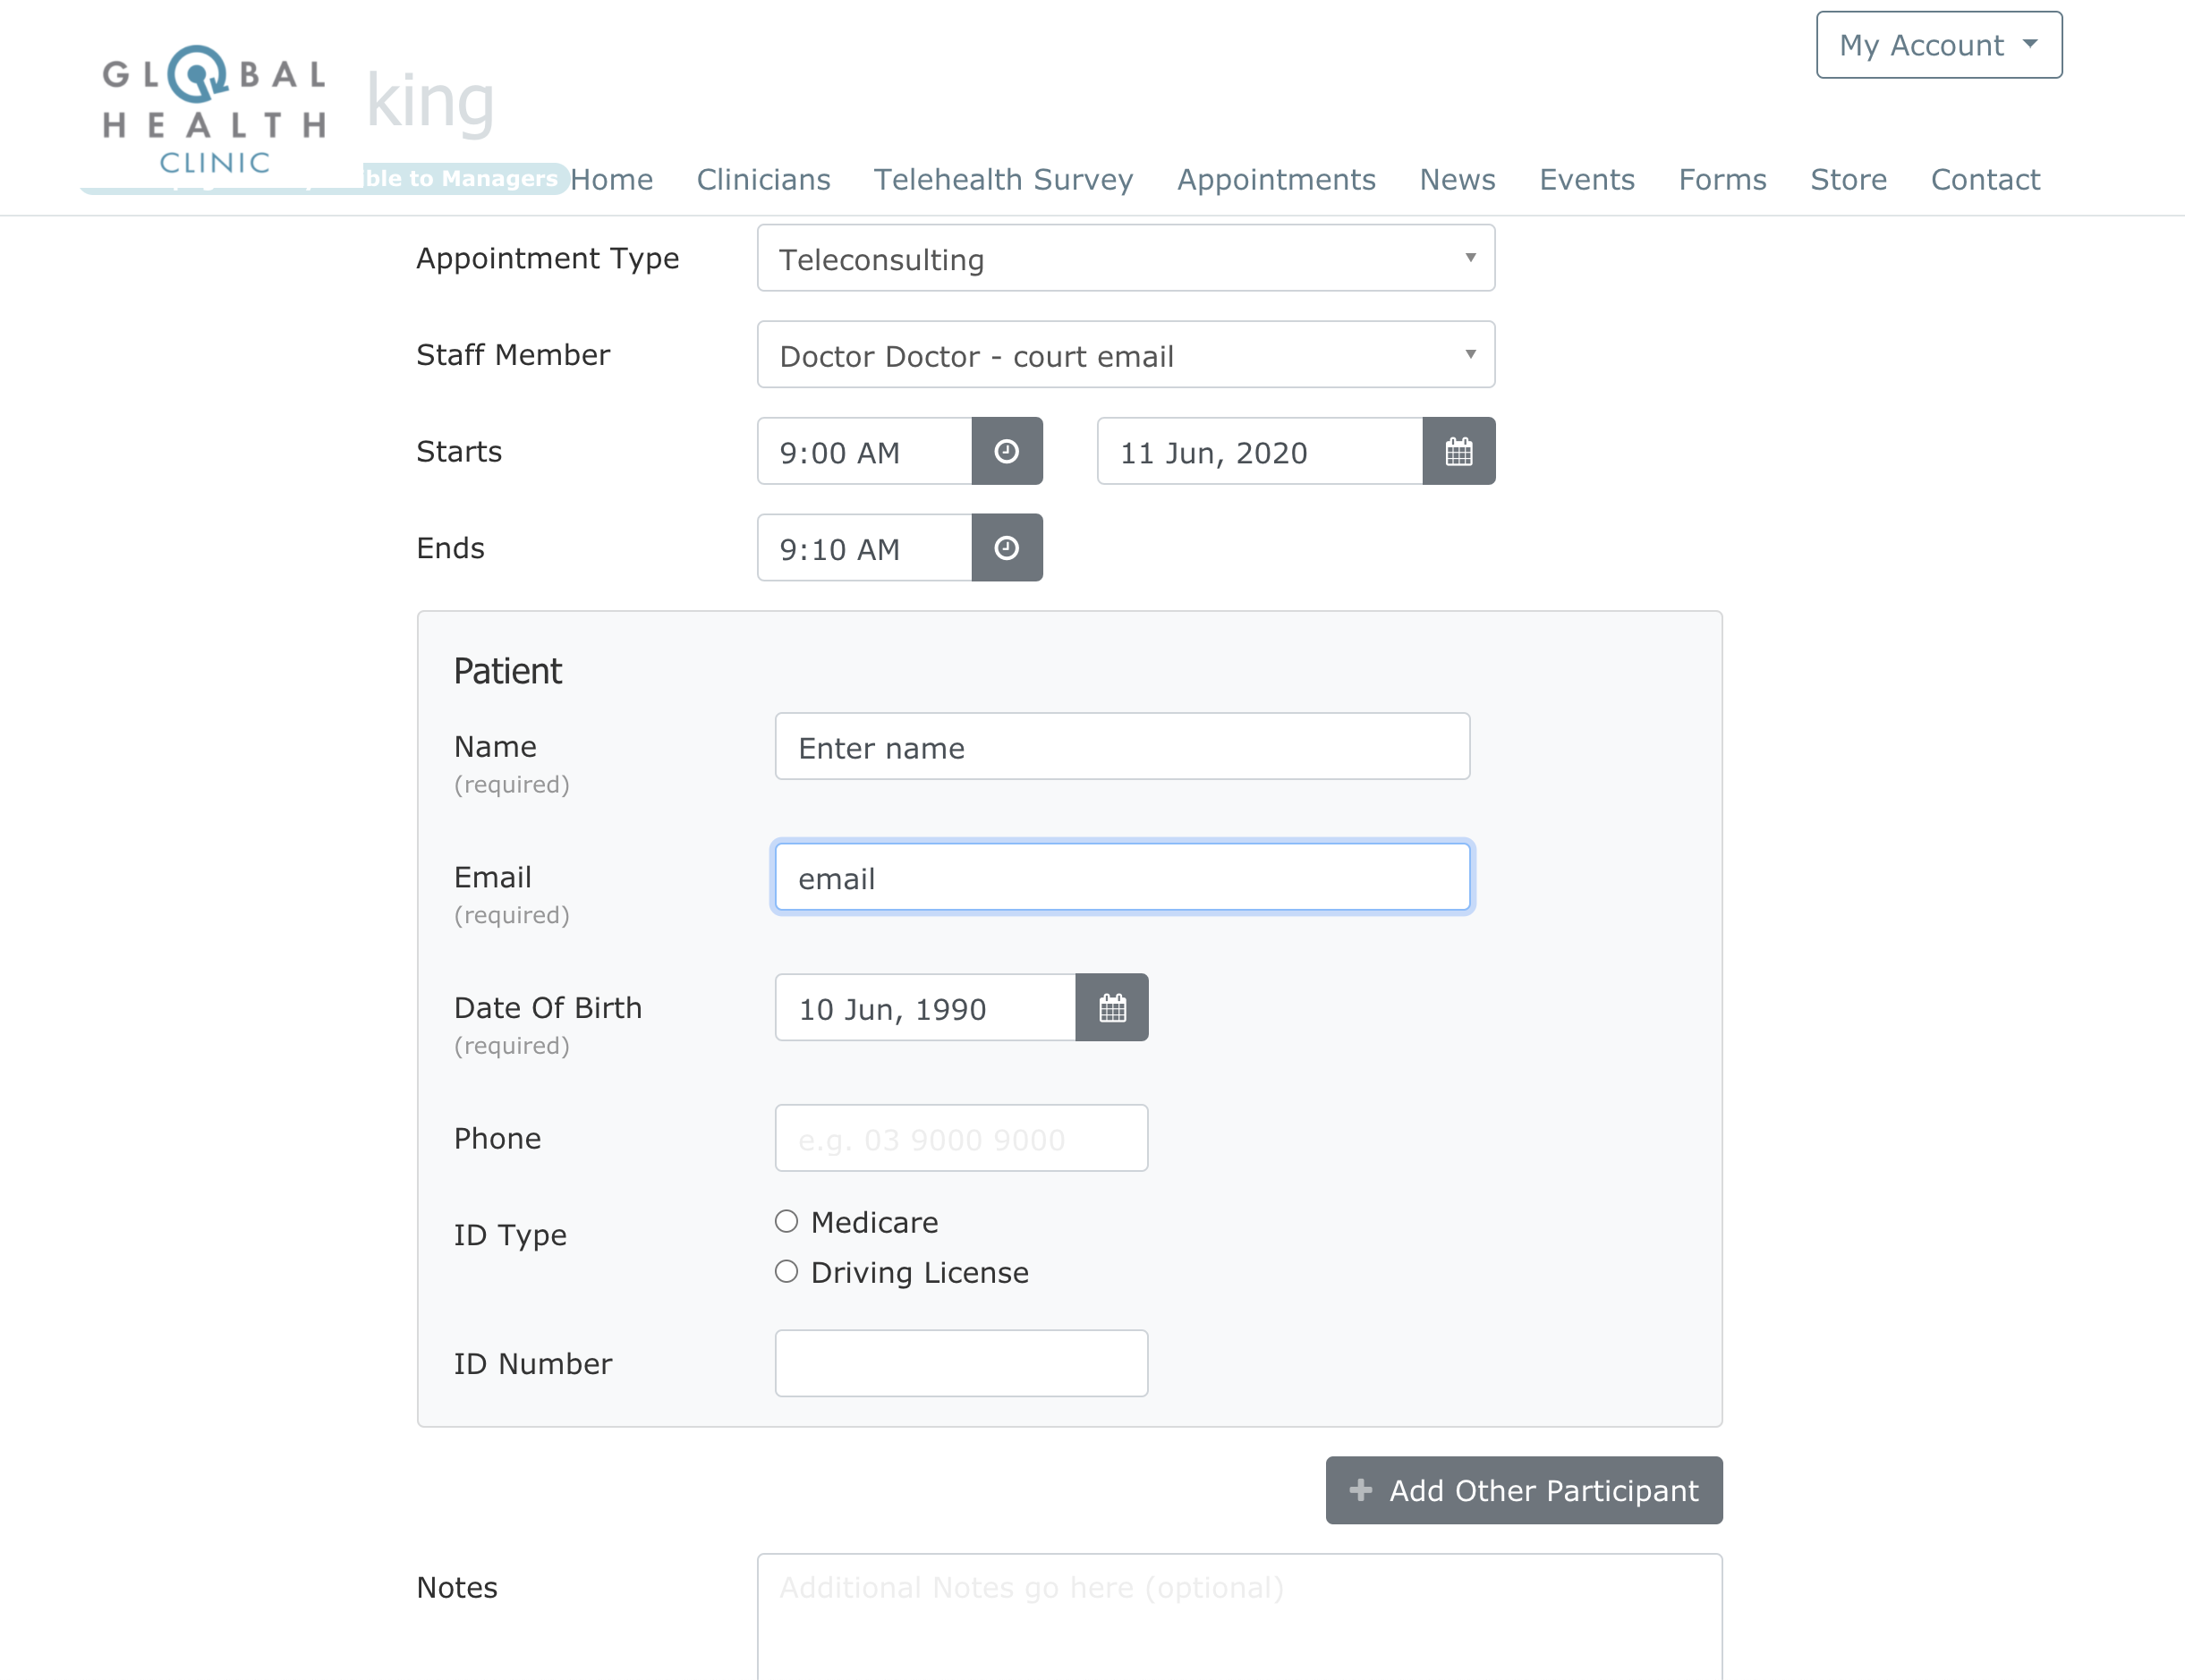This screenshot has width=2185, height=1680.
Task: Click the Add Other Participant button
Action: pyautogui.click(x=1523, y=1490)
